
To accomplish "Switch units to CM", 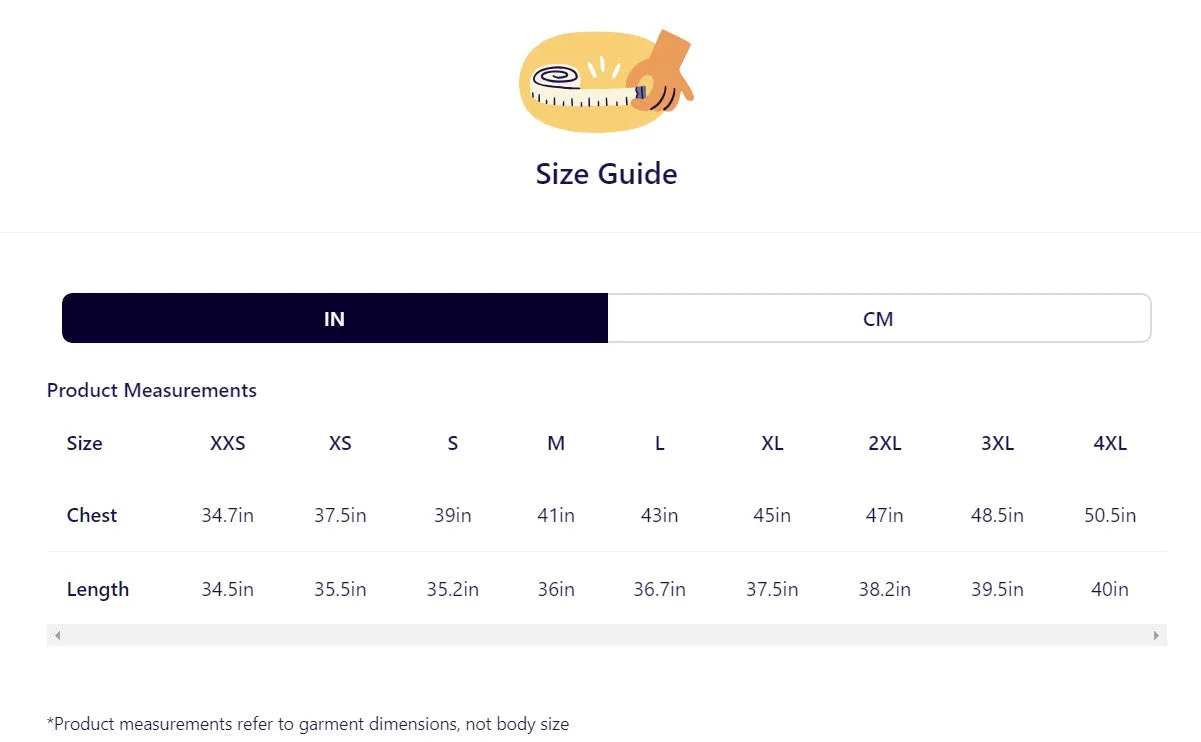I will [879, 318].
